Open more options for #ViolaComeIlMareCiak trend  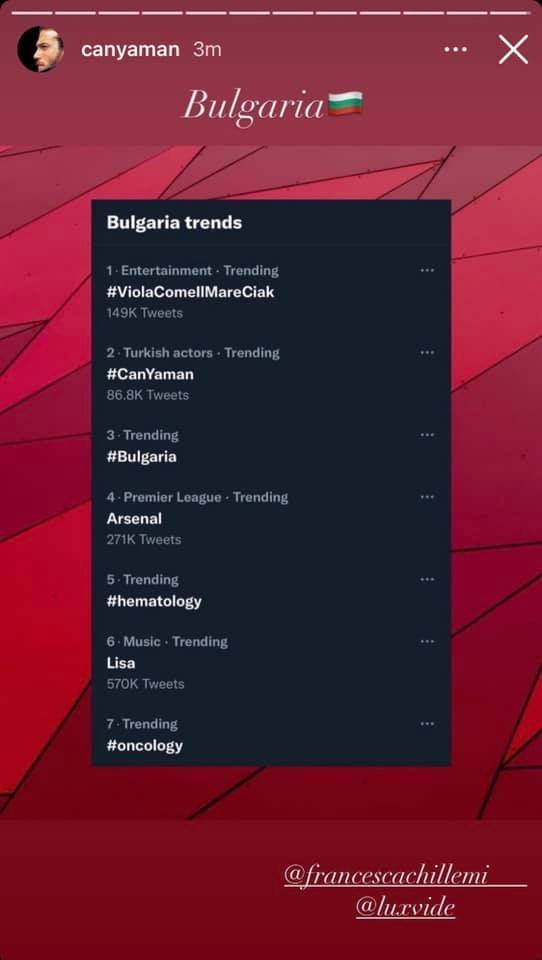(427, 270)
